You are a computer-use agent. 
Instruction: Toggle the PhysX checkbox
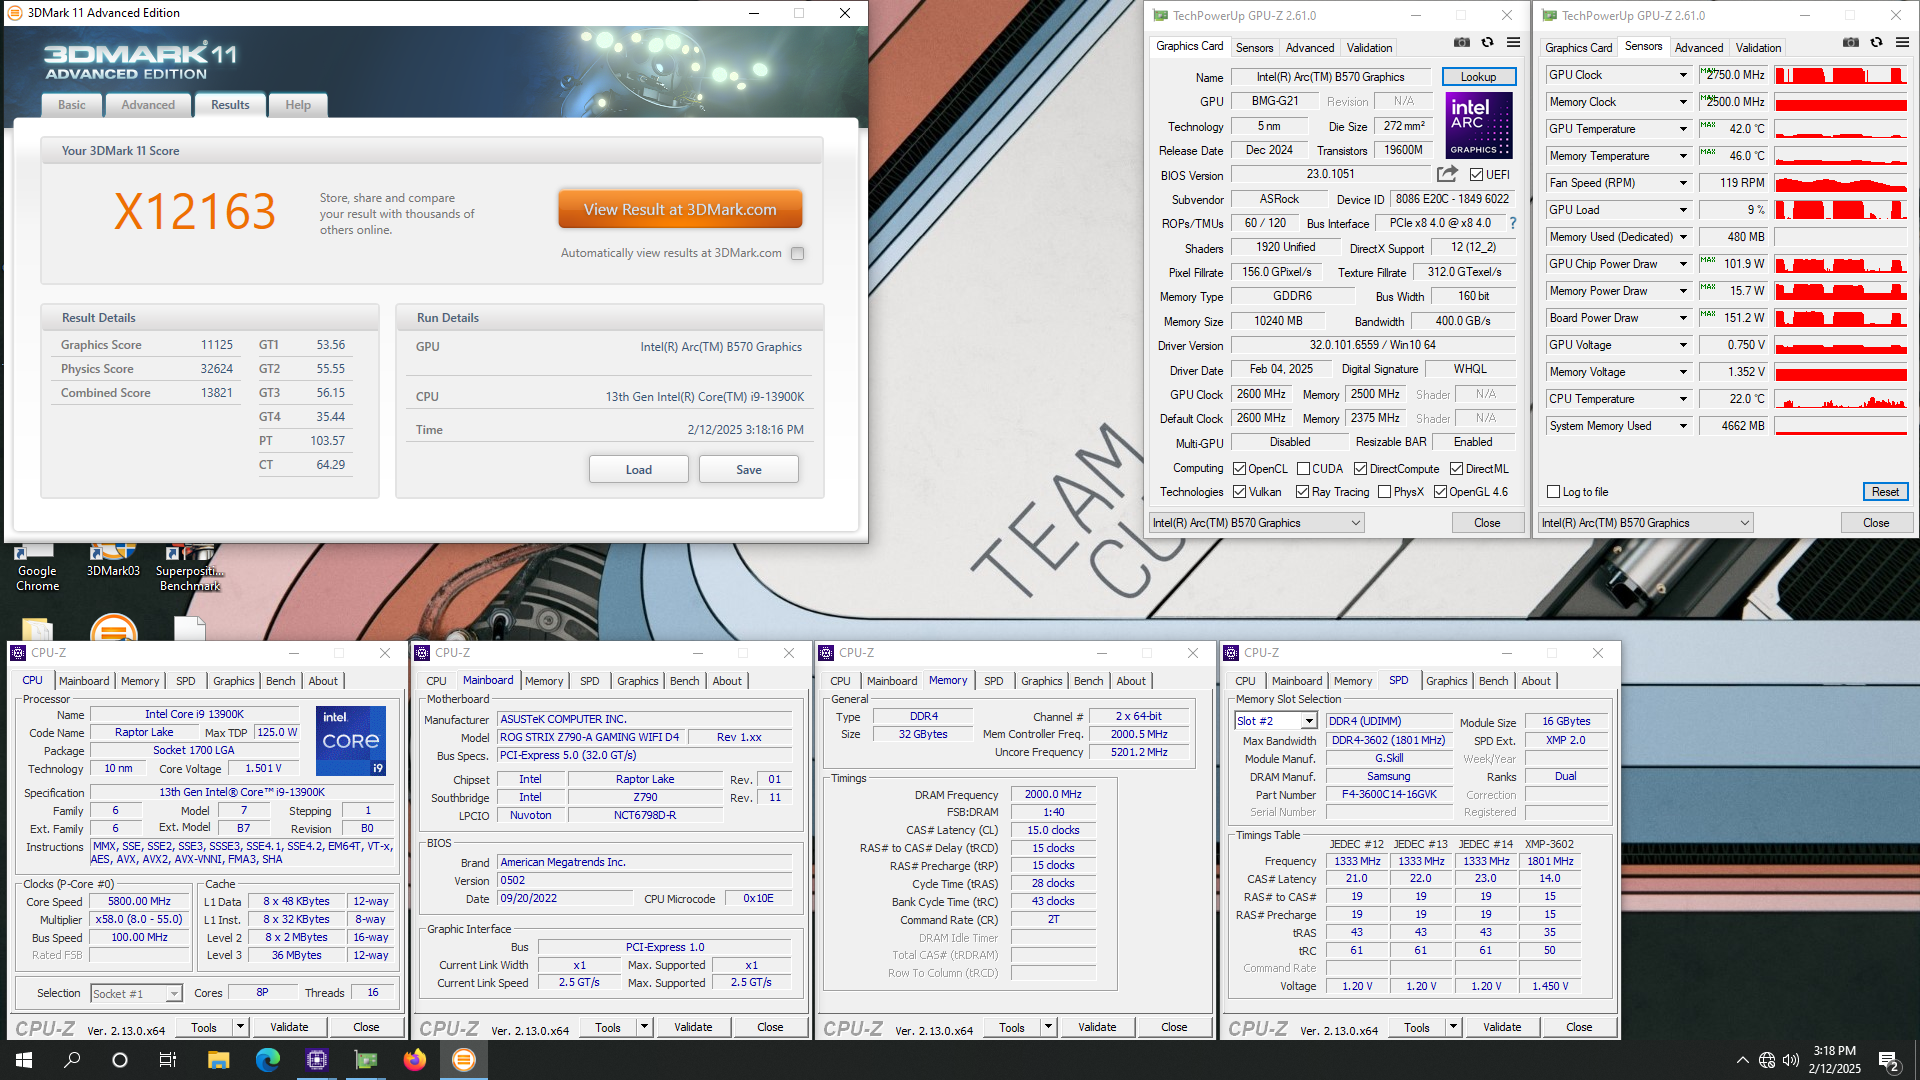pos(1384,492)
